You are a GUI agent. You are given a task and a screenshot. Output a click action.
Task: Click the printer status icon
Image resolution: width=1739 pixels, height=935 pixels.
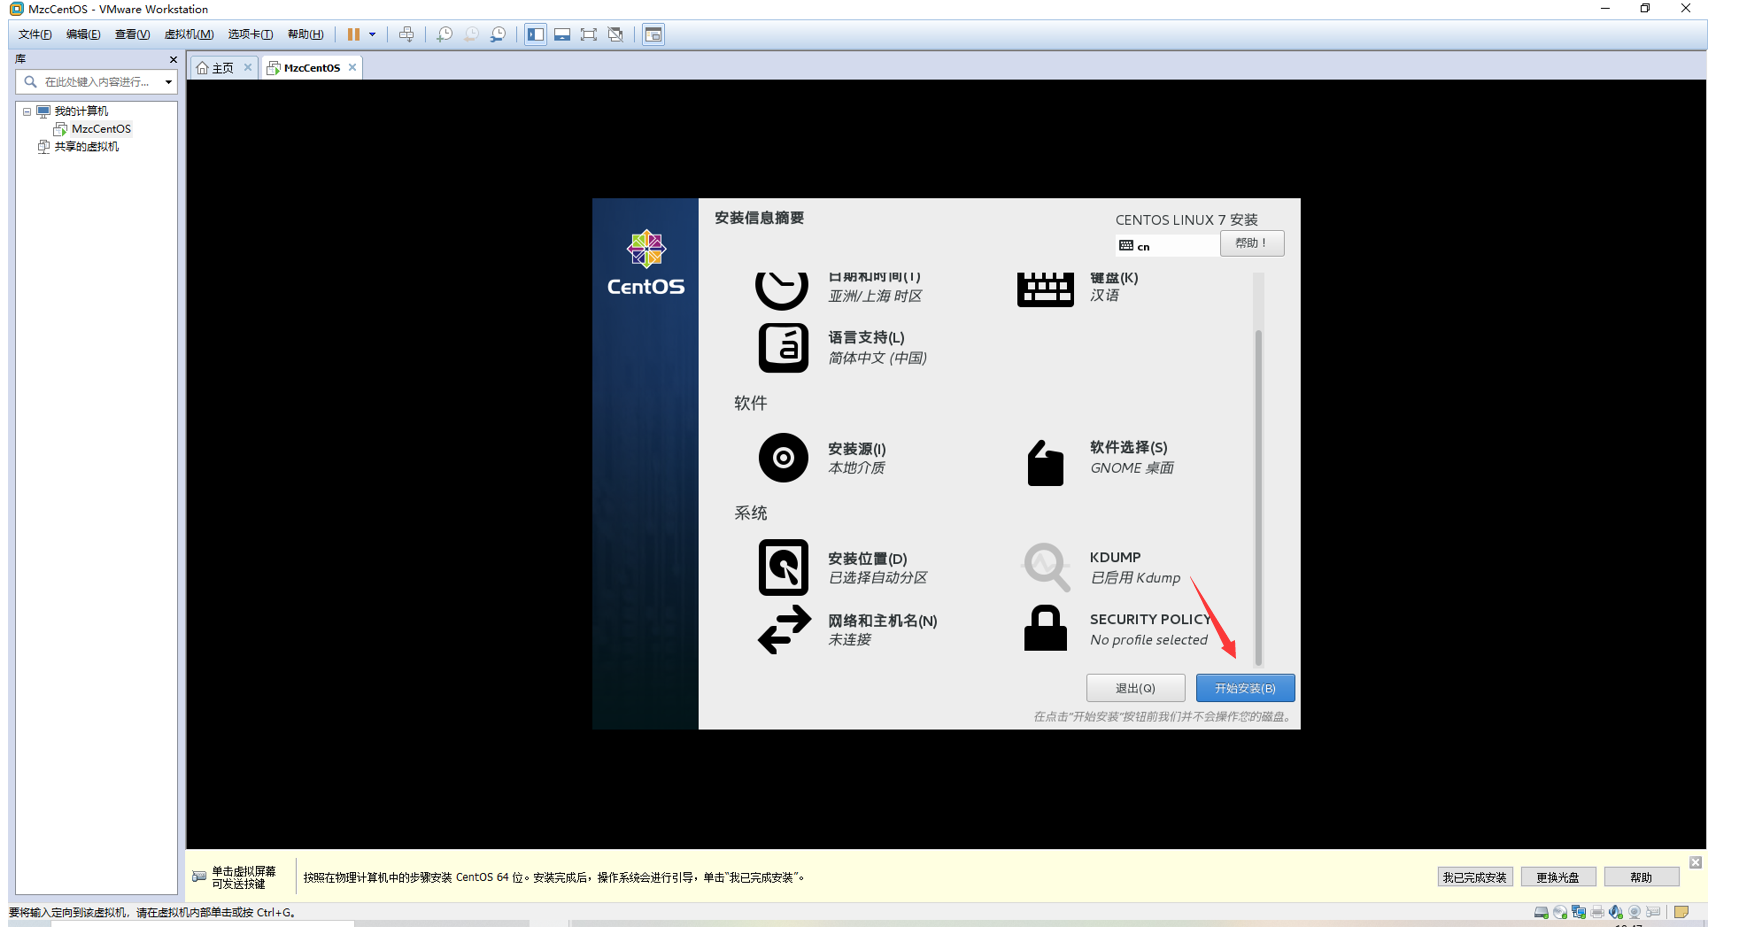tap(1597, 912)
